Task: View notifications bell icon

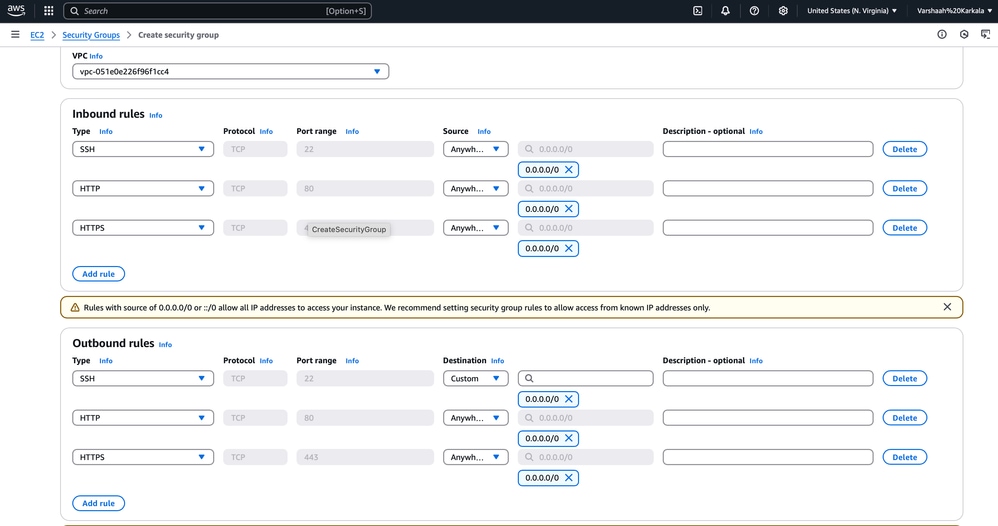Action: (x=725, y=11)
